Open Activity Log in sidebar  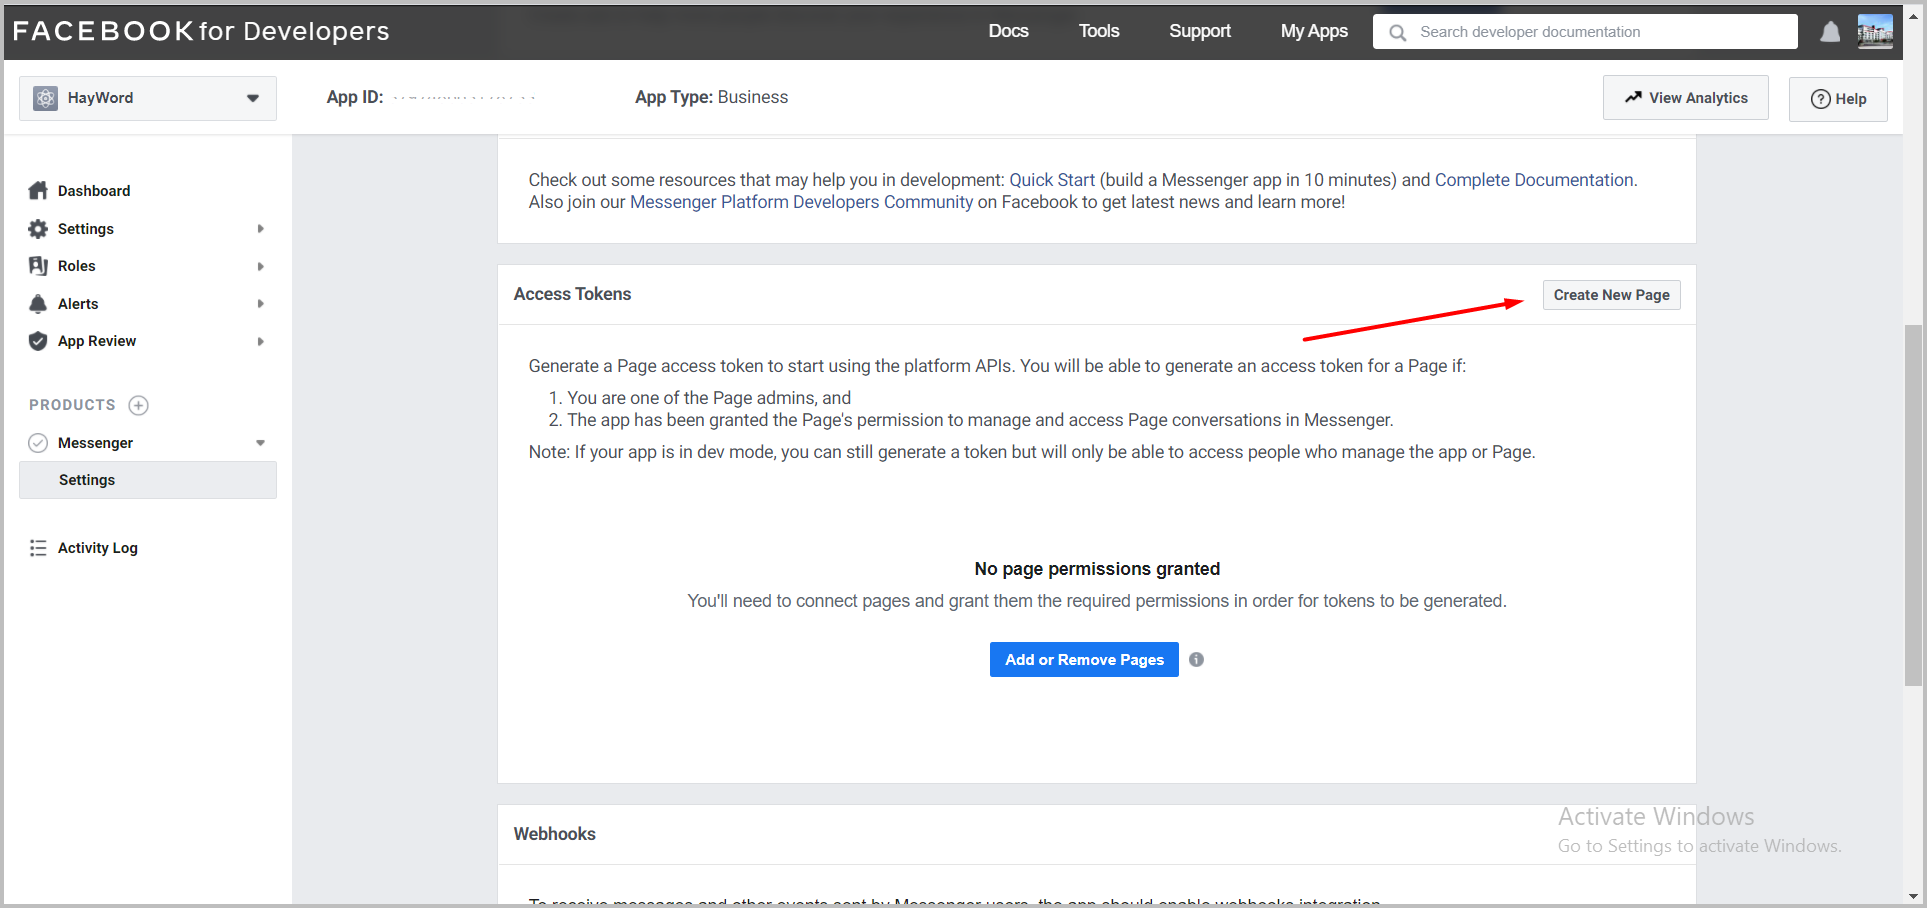pyautogui.click(x=98, y=548)
